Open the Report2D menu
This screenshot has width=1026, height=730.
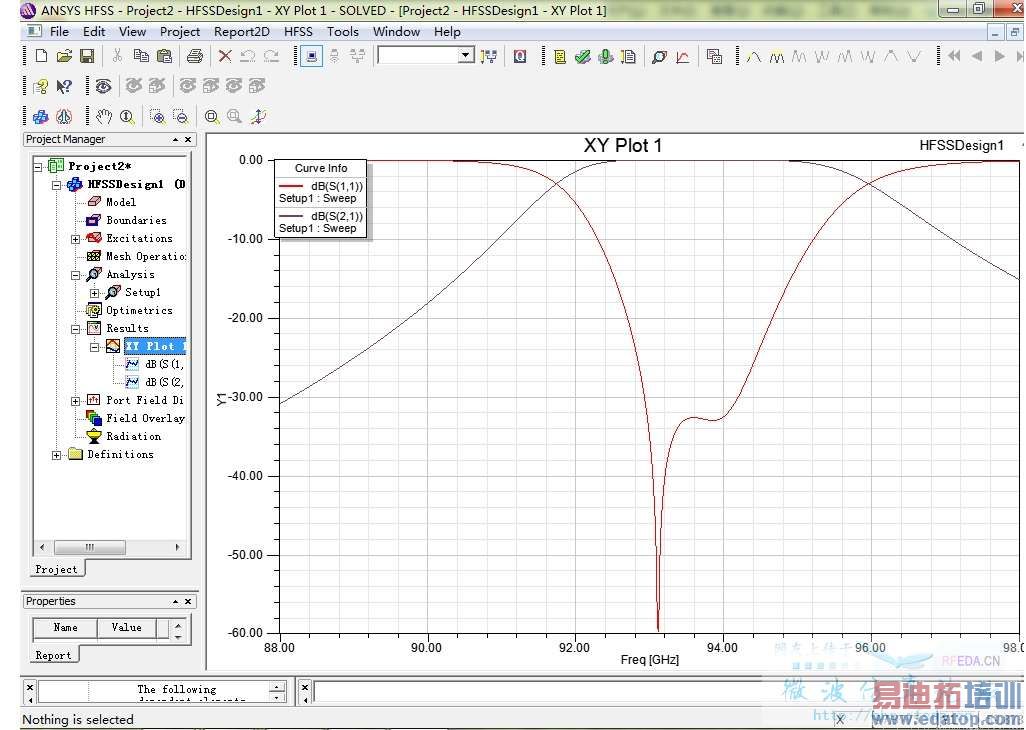tap(242, 31)
